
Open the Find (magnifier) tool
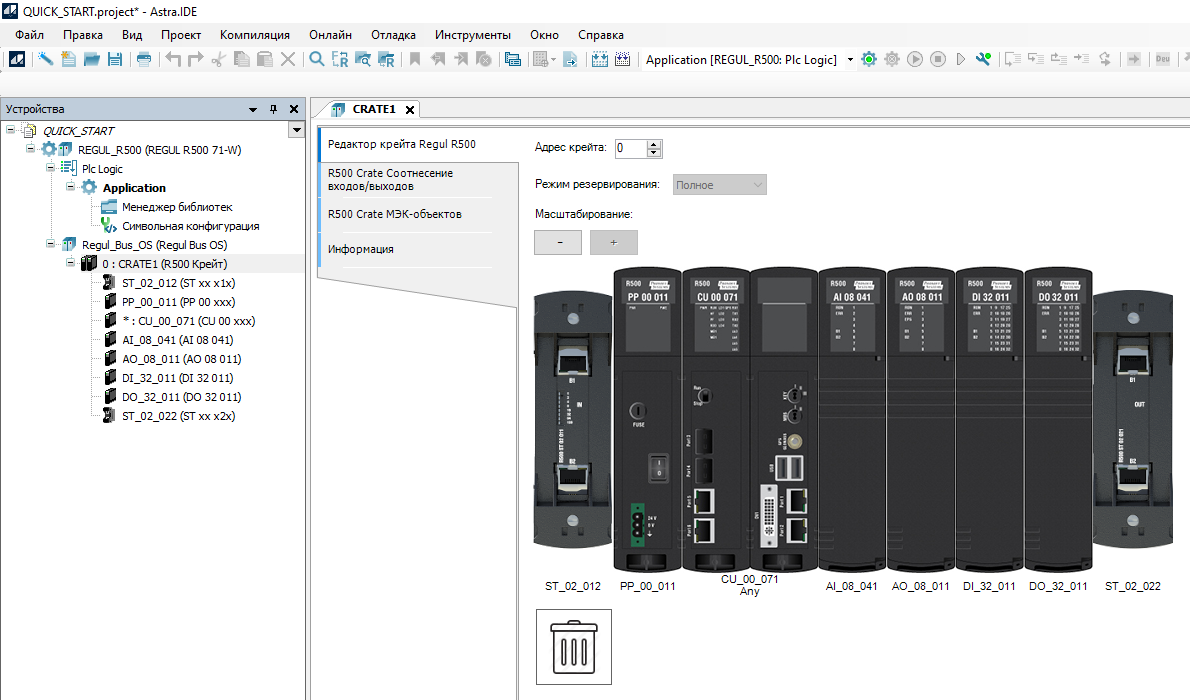click(x=316, y=60)
